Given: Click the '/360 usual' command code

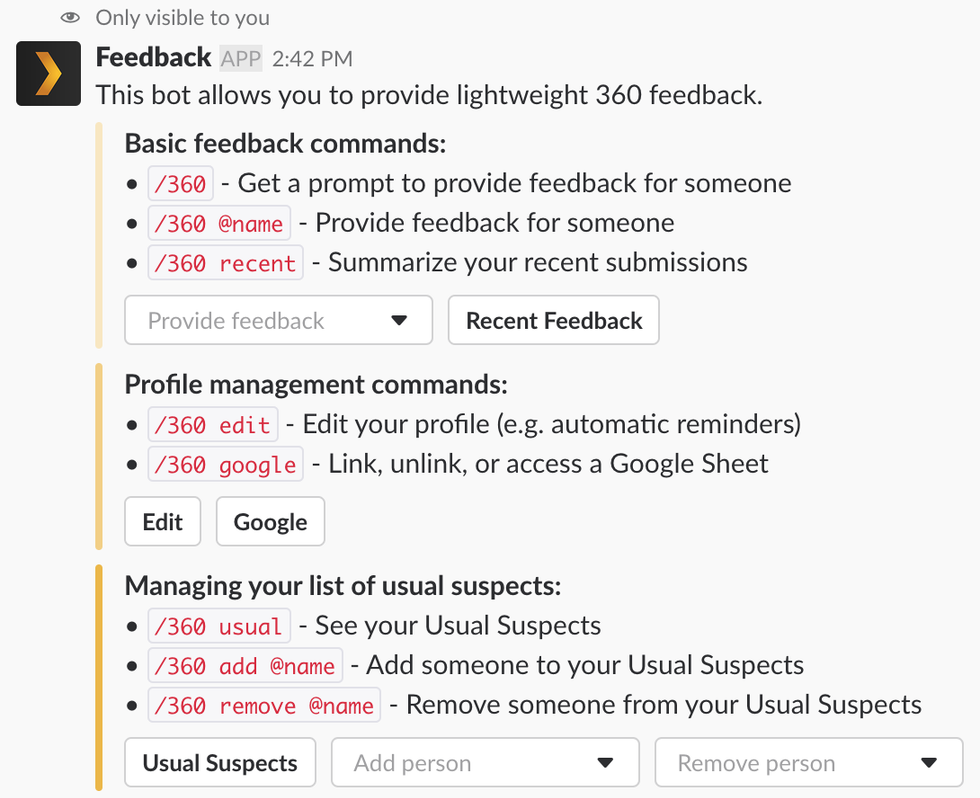Looking at the screenshot, I should click(219, 627).
